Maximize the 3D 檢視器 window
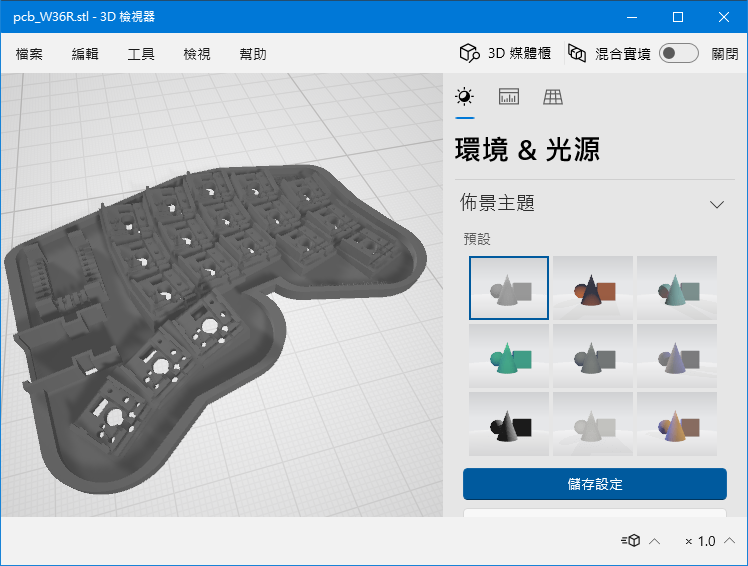 [678, 17]
